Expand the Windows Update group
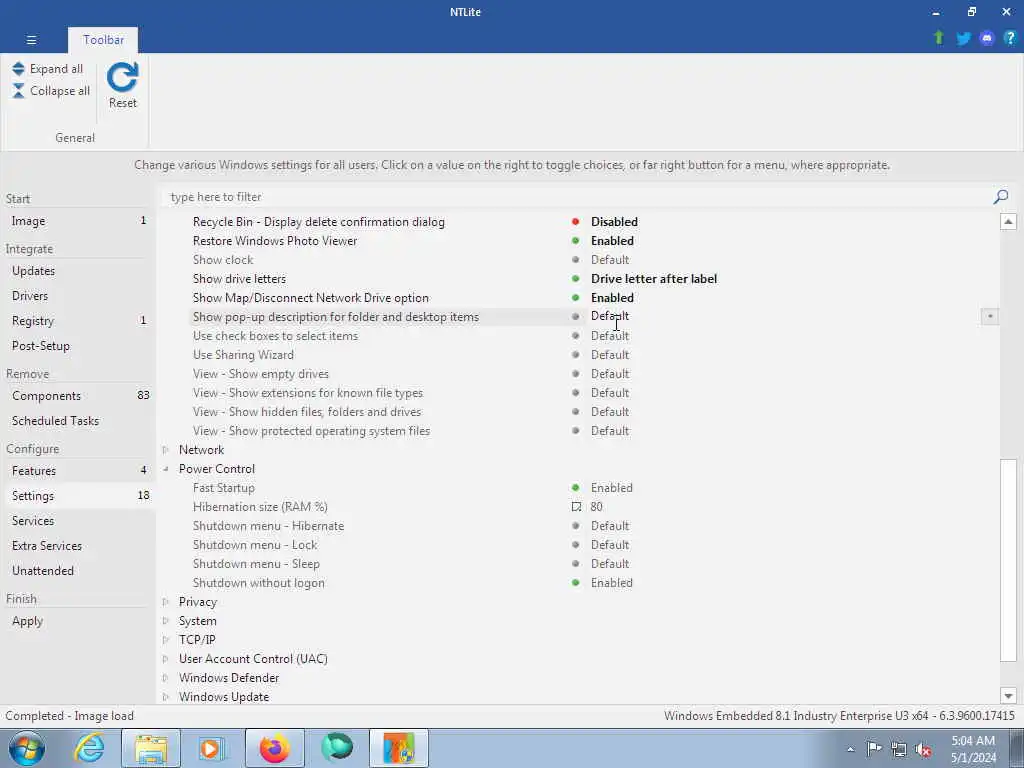The image size is (1024, 768). 166,697
